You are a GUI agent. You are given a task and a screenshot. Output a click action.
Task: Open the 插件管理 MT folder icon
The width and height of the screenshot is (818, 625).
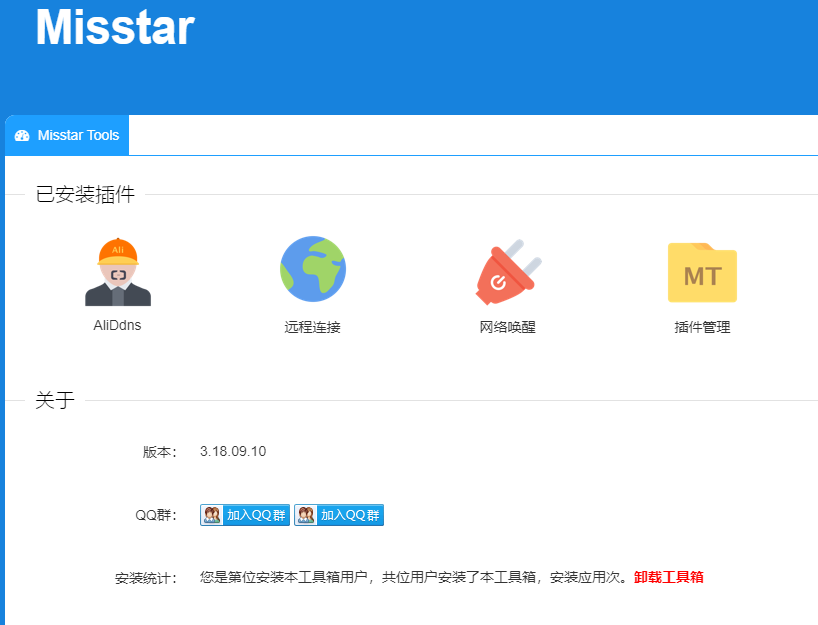pos(702,272)
